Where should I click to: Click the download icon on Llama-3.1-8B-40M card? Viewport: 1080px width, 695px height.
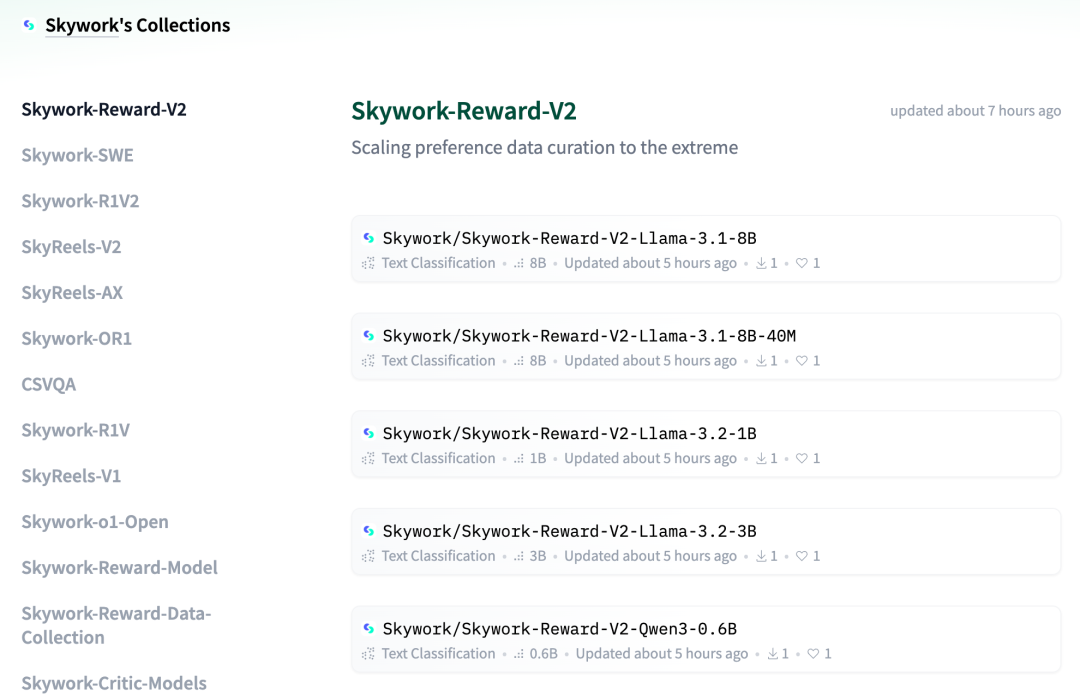[761, 361]
